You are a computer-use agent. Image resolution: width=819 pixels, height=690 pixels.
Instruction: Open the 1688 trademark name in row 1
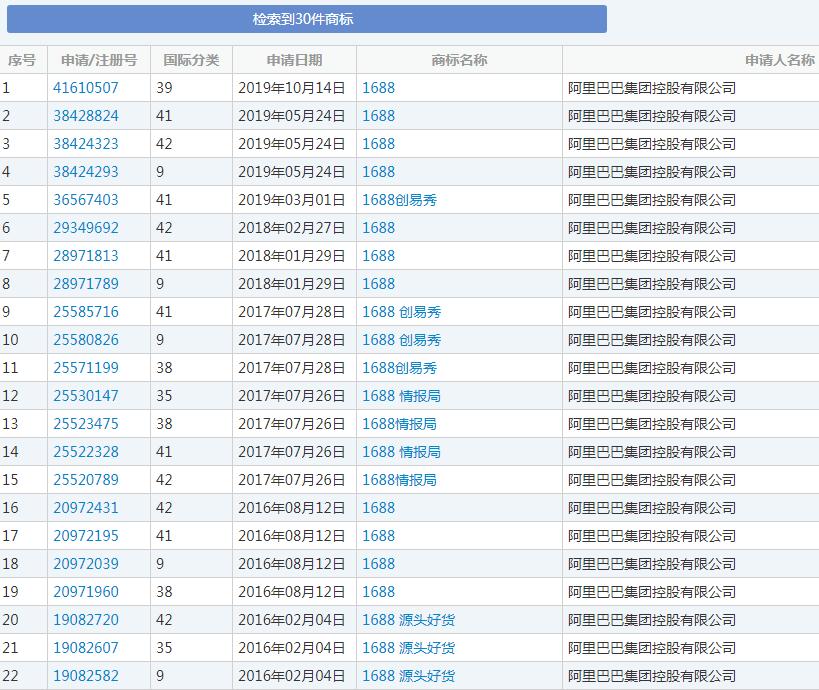378,88
